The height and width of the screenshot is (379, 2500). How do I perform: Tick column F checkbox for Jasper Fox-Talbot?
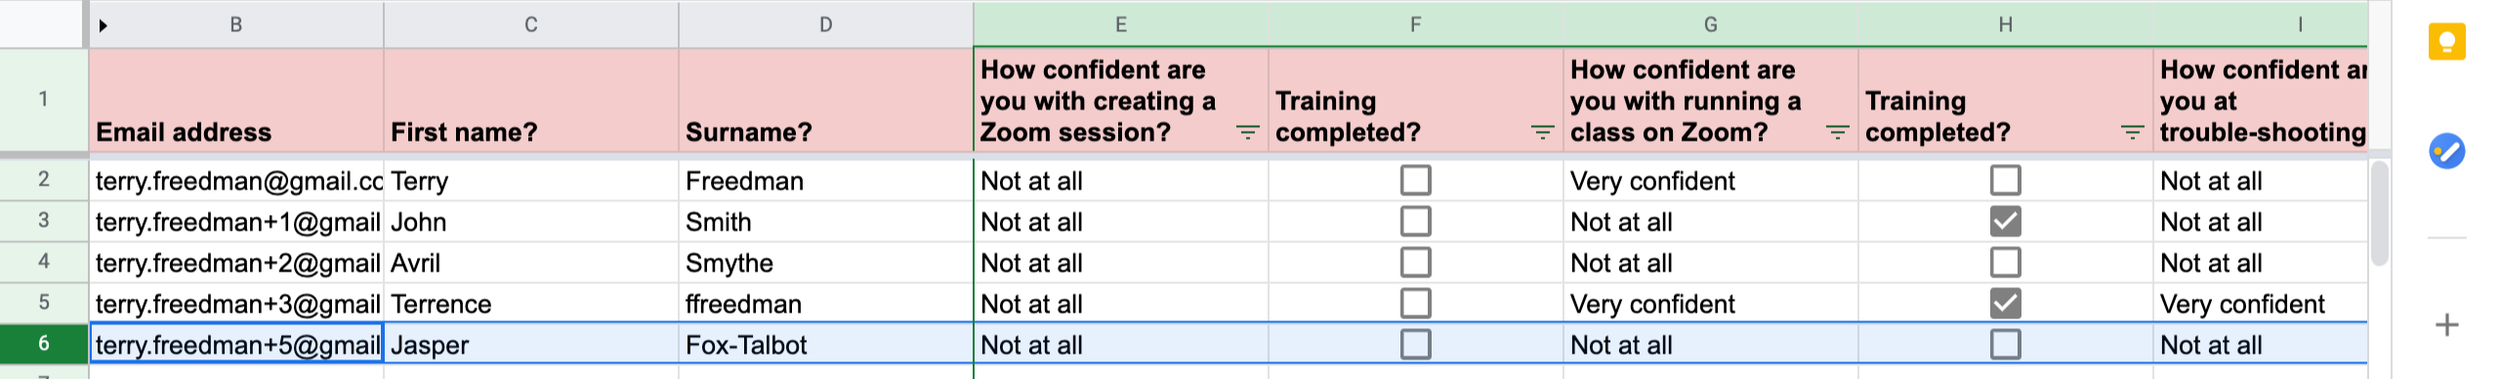coord(1415,344)
